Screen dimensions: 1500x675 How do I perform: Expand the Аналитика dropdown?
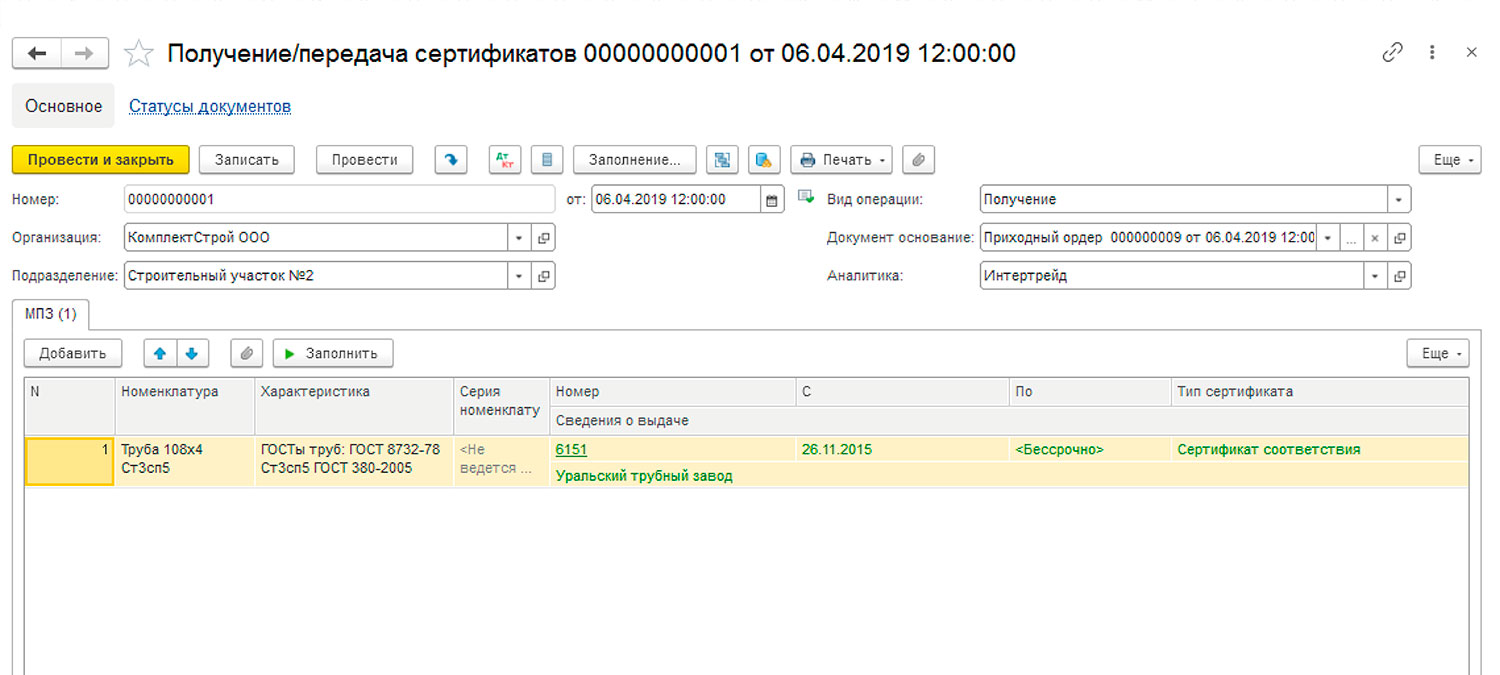click(x=1375, y=276)
